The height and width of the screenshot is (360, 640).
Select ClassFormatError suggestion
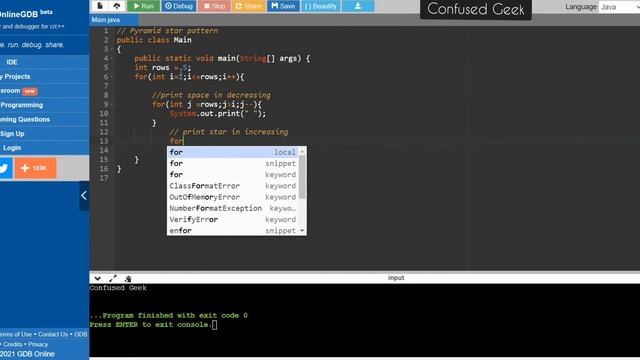tap(233, 186)
